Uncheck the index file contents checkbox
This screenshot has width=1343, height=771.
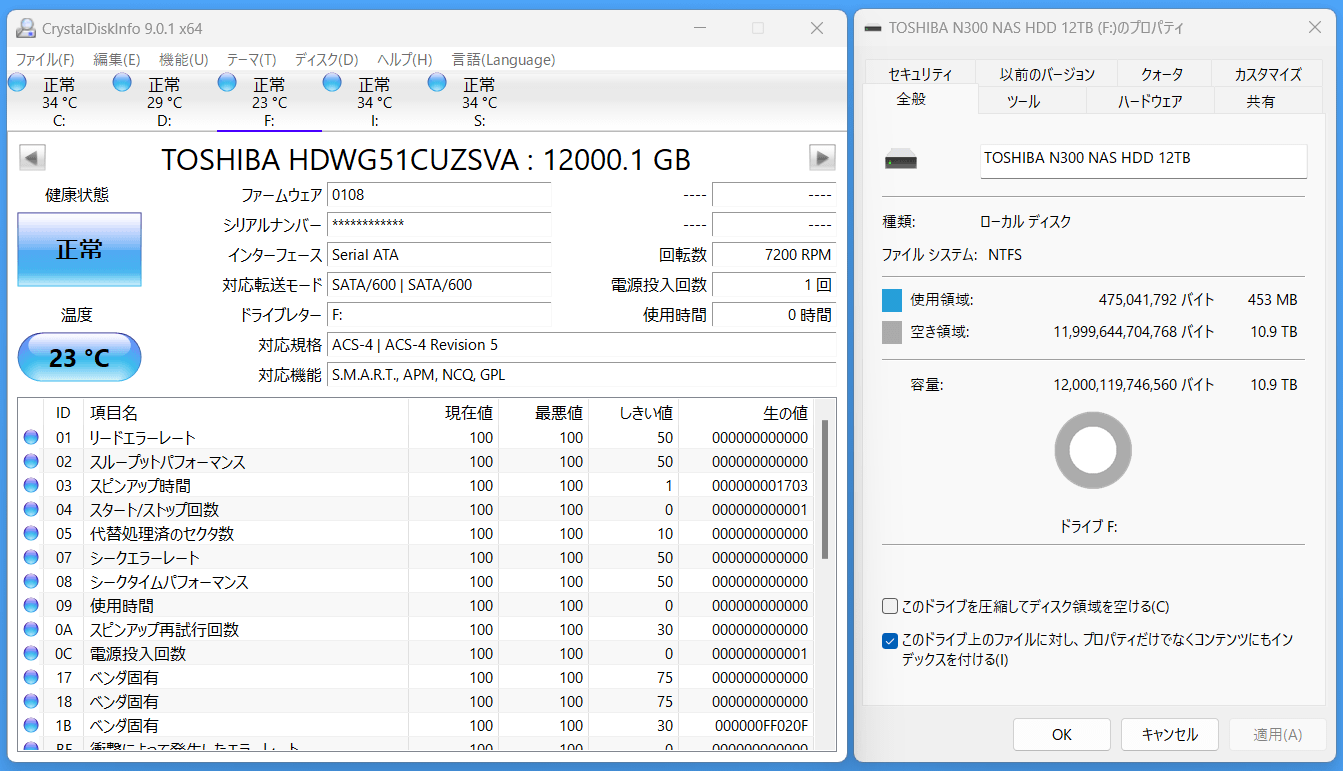click(x=890, y=641)
